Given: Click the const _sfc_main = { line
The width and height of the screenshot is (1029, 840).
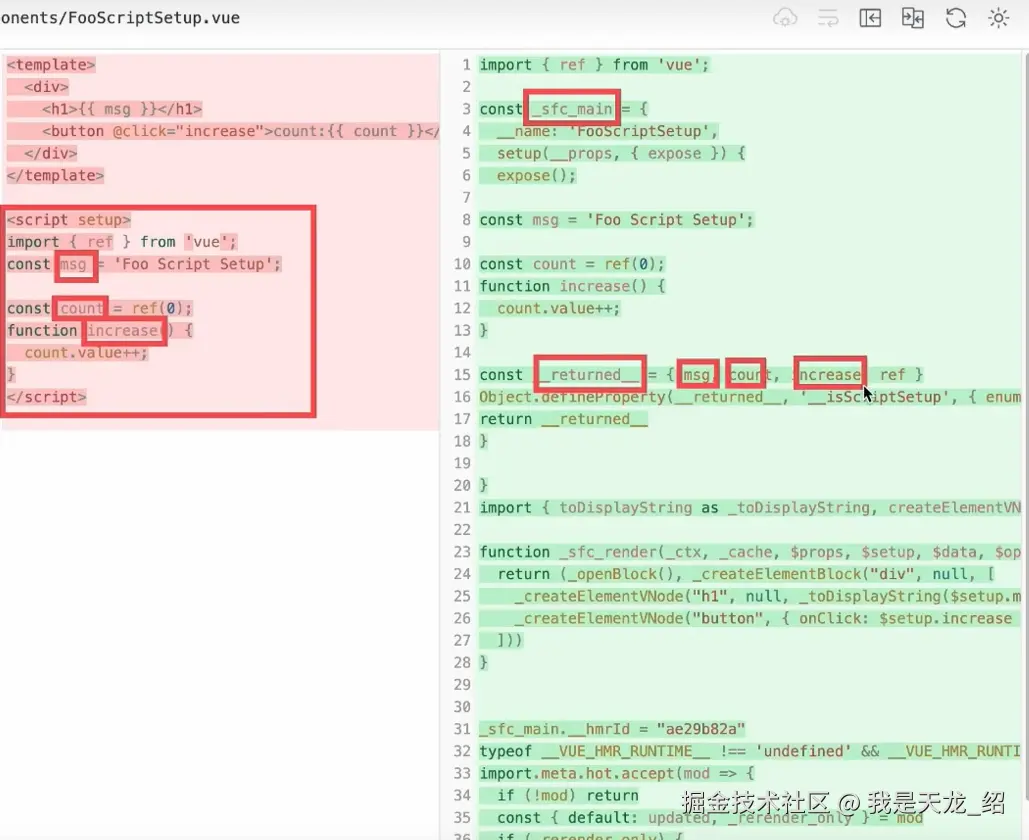Looking at the screenshot, I should point(564,109).
